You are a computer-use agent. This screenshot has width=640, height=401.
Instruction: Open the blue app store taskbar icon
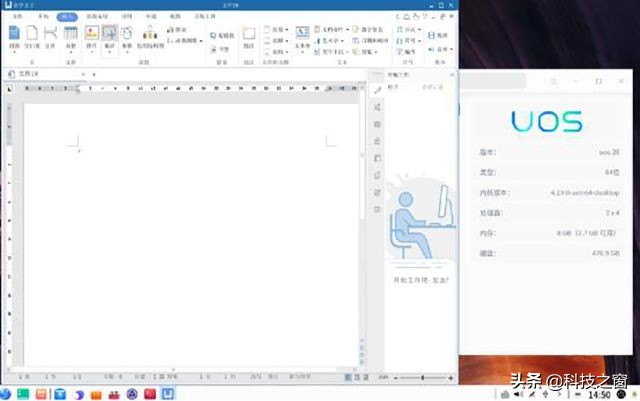60,394
